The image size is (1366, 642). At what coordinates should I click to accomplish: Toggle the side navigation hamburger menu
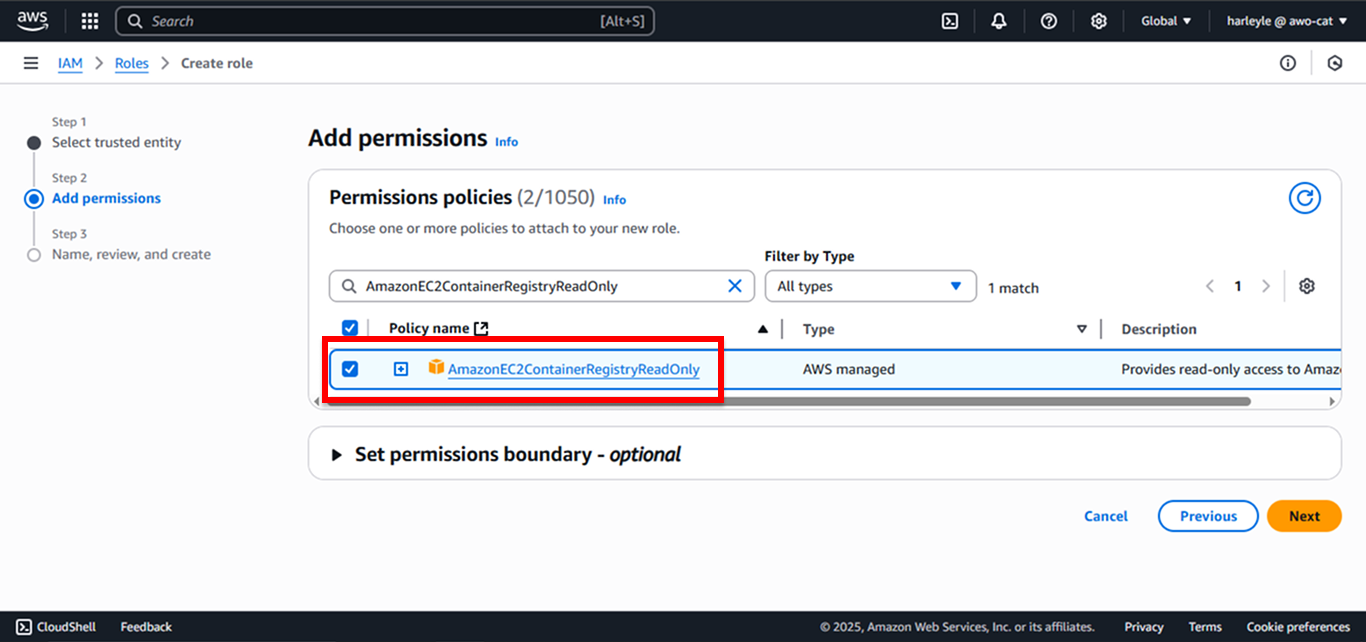coord(31,63)
